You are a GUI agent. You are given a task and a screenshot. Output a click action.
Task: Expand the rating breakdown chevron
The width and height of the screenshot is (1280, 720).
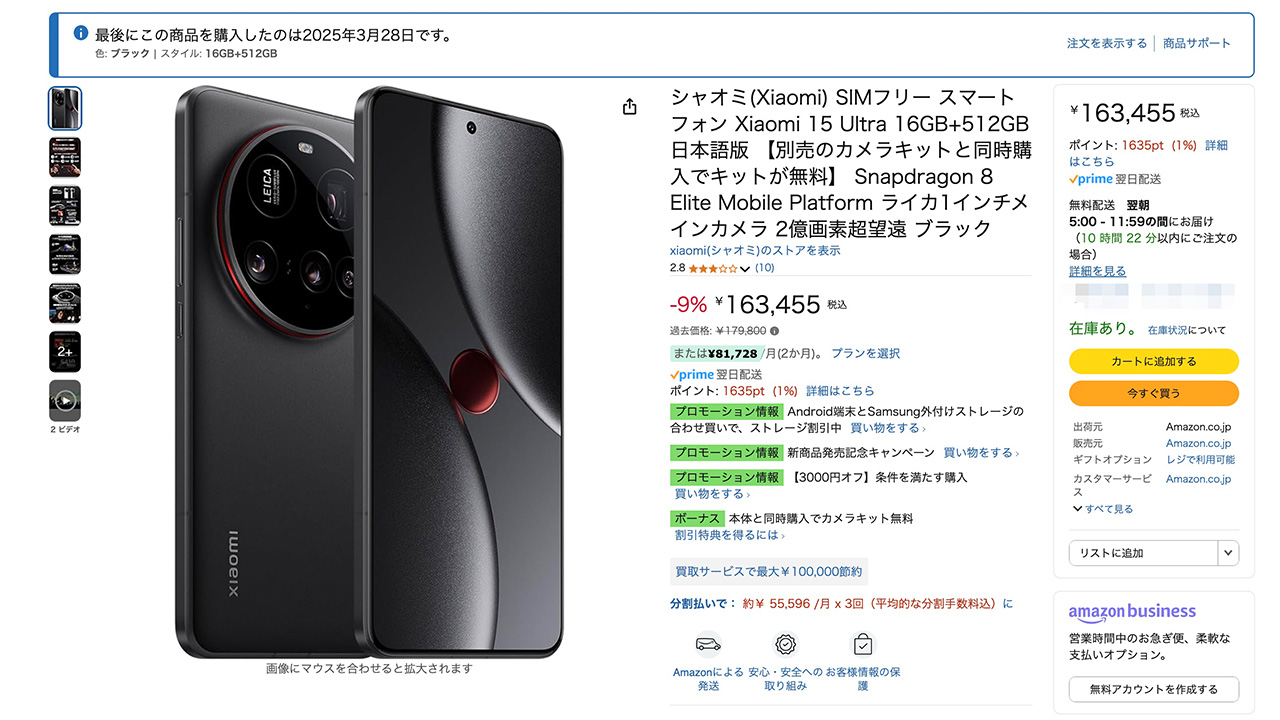point(745,269)
